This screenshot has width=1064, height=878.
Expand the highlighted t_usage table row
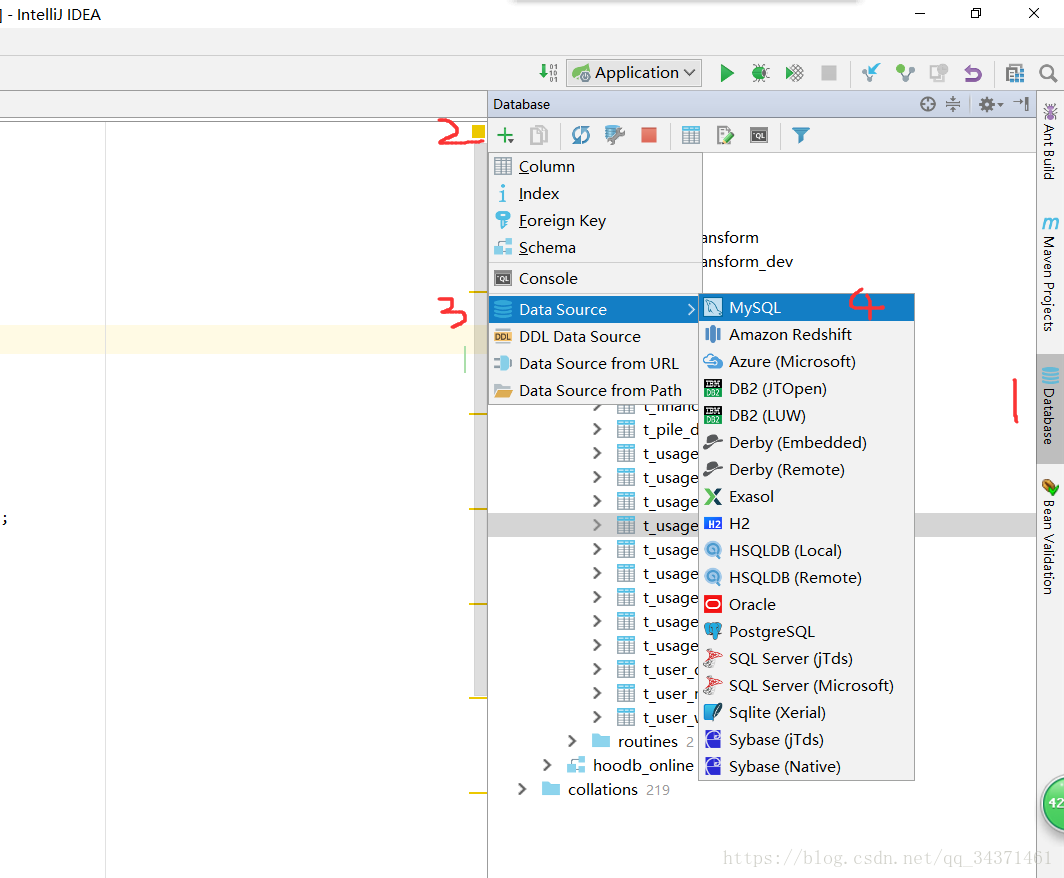(597, 525)
